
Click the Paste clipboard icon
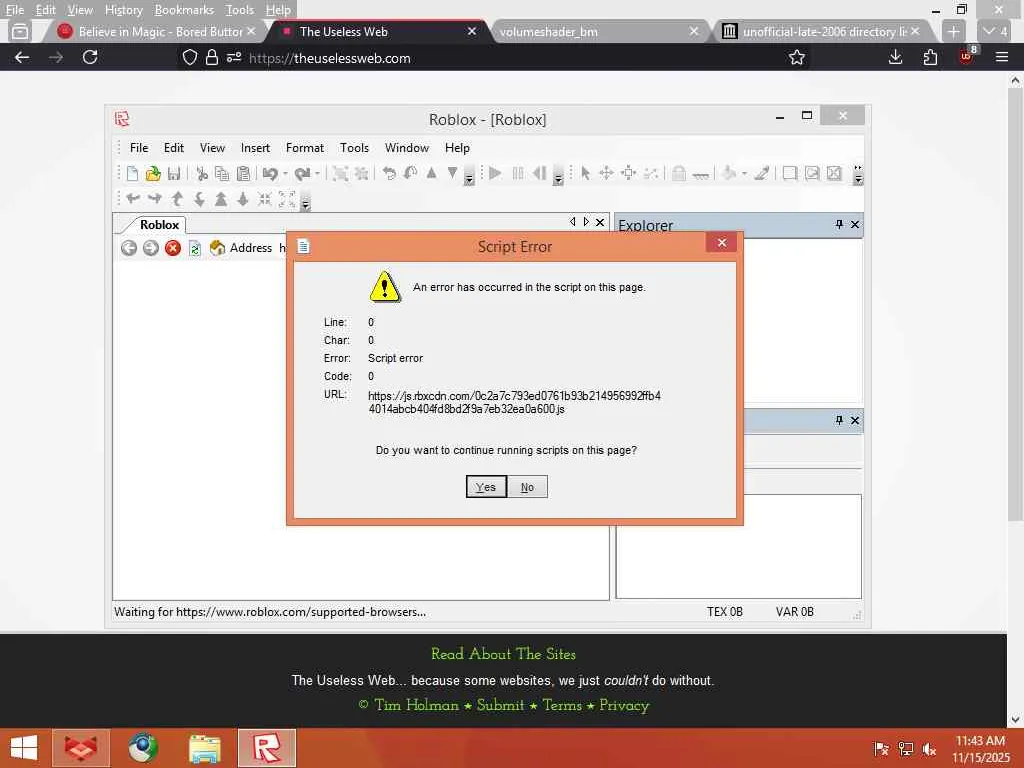pyautogui.click(x=244, y=173)
